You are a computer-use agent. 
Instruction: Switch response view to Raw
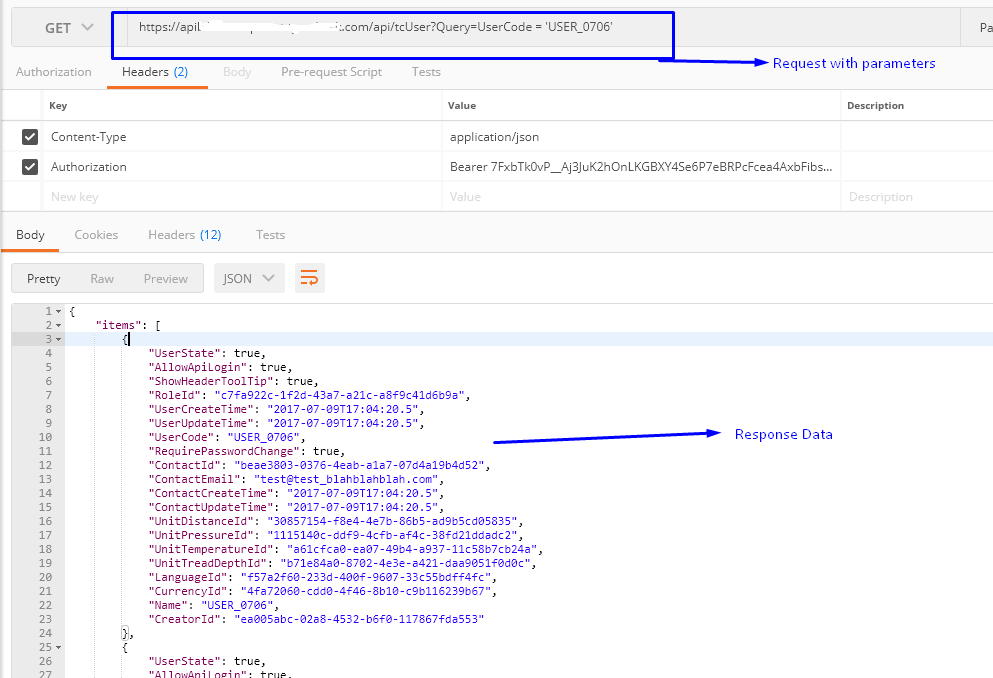point(102,279)
